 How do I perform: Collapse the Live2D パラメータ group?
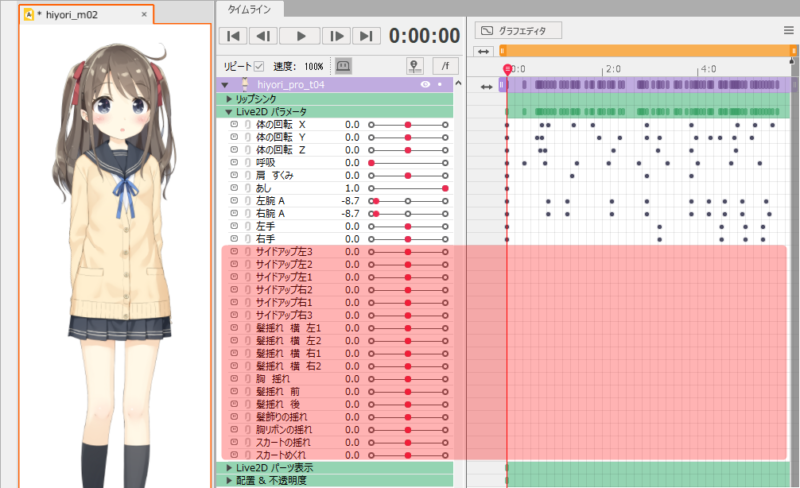pyautogui.click(x=229, y=112)
